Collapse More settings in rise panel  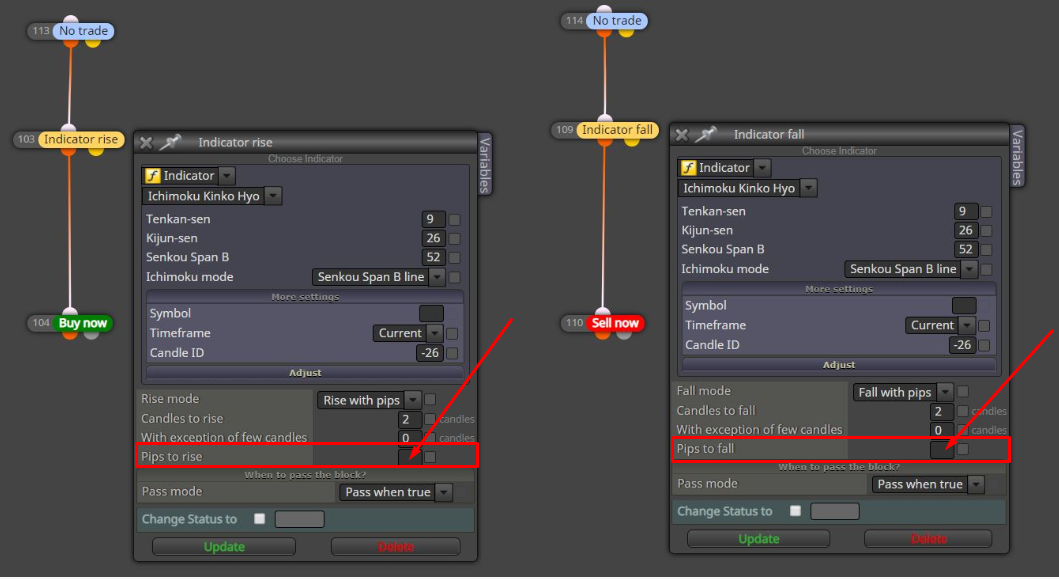pos(305,297)
